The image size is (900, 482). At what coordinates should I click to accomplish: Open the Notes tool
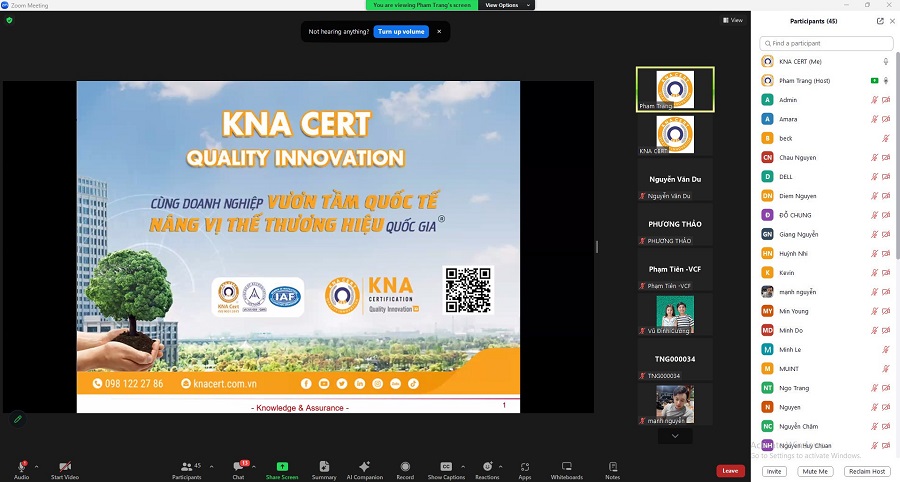[x=612, y=470]
